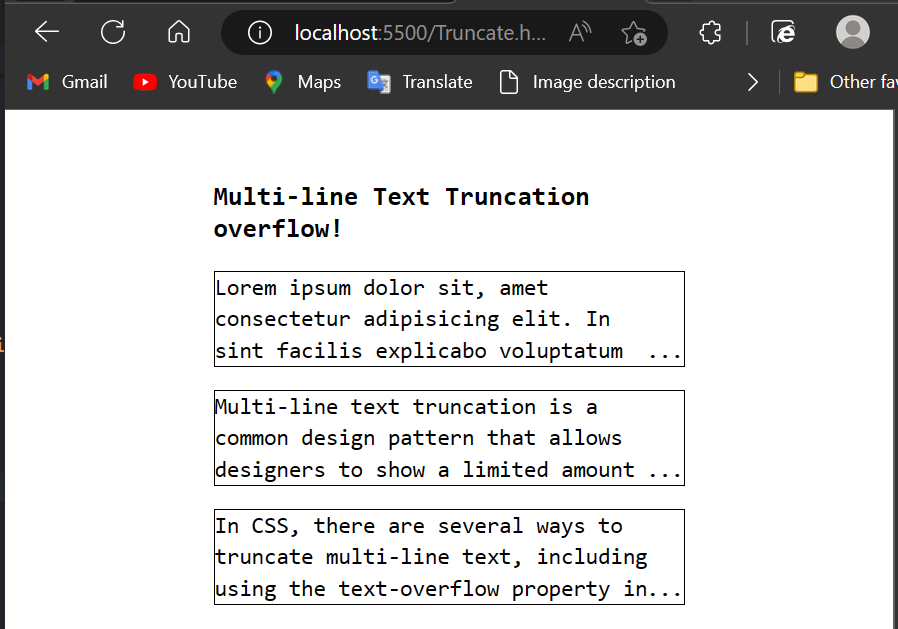Click the address bar showing localhost:5500

pos(420,33)
